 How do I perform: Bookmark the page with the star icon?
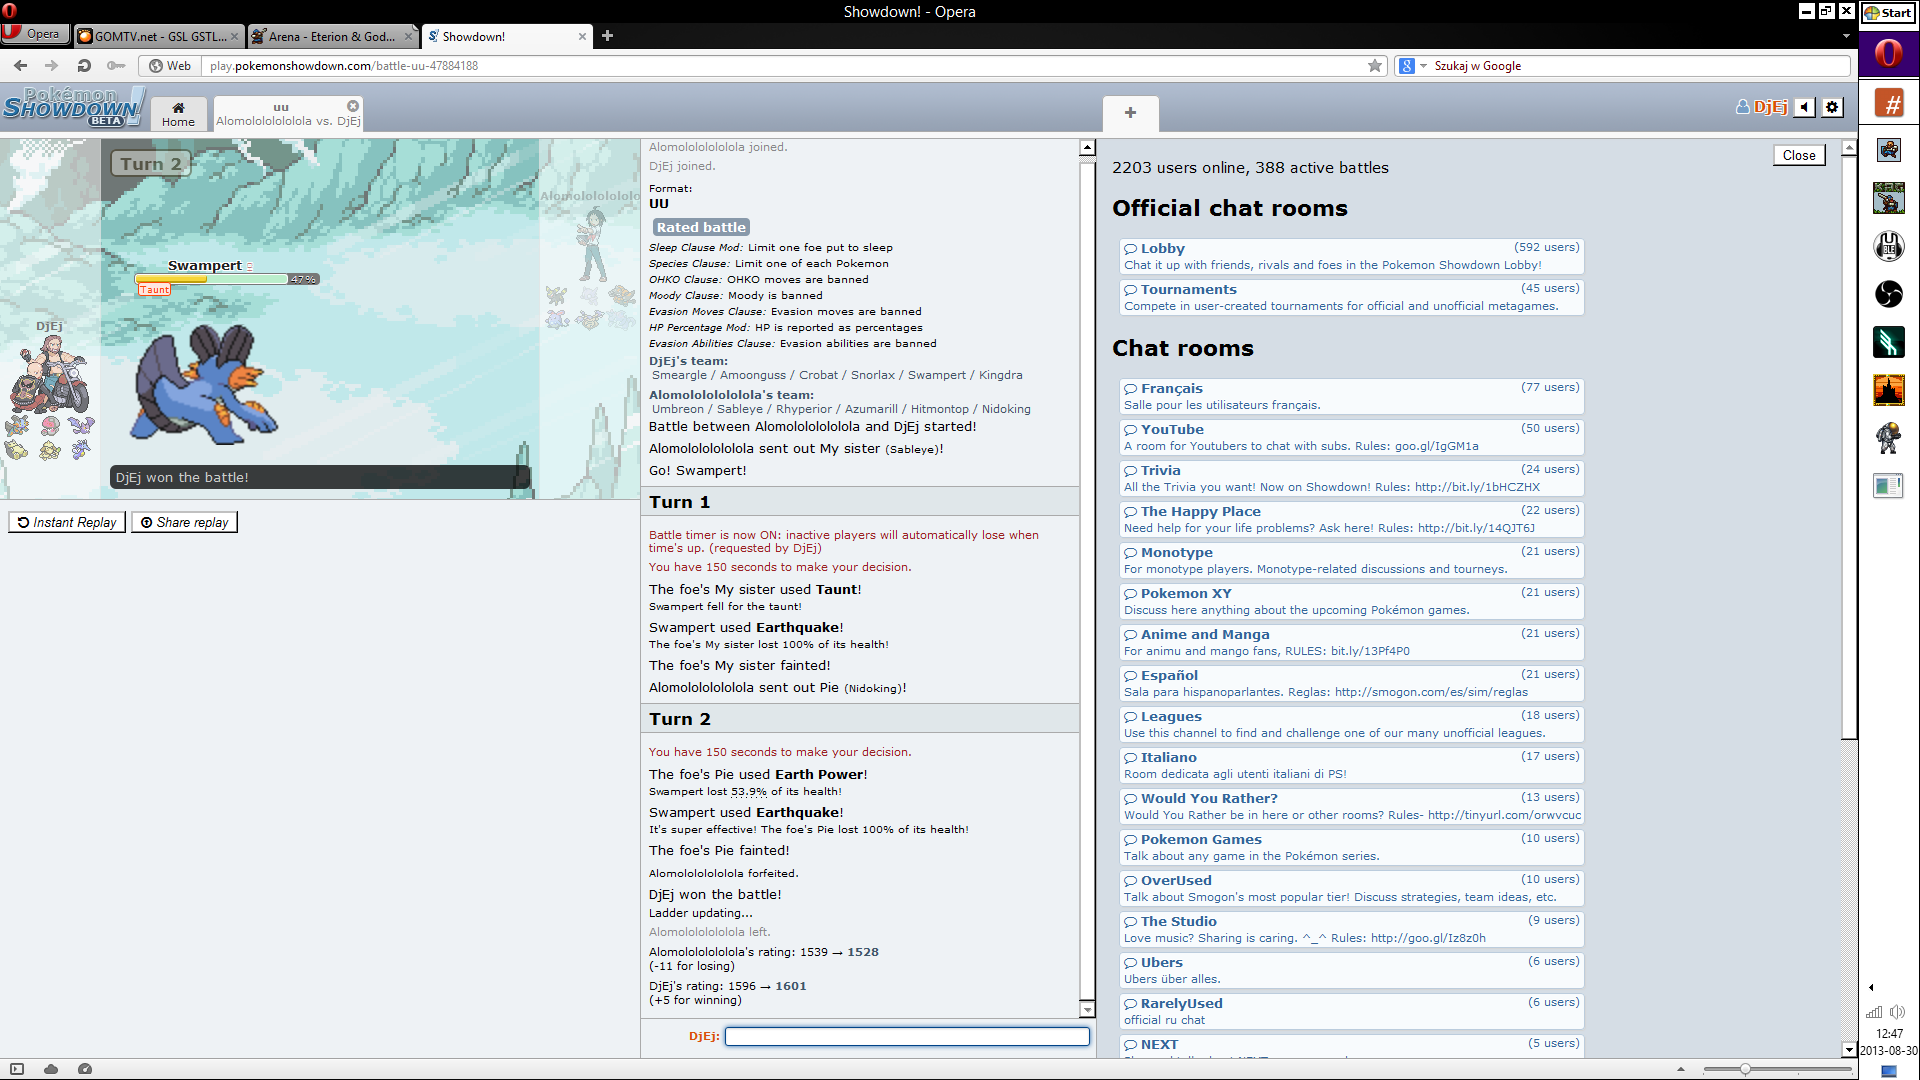pyautogui.click(x=1375, y=66)
